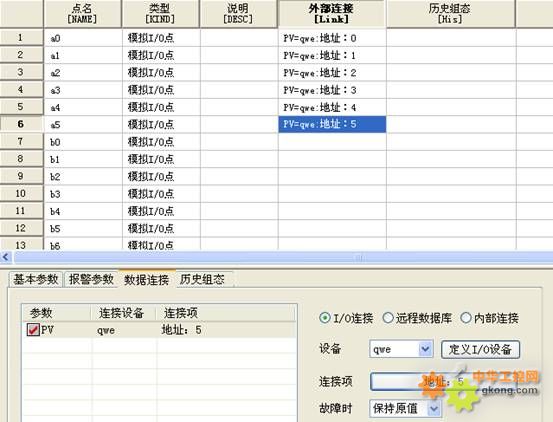Click the 点名 [NAME] column header
This screenshot has height=422, width=553.
pos(83,14)
